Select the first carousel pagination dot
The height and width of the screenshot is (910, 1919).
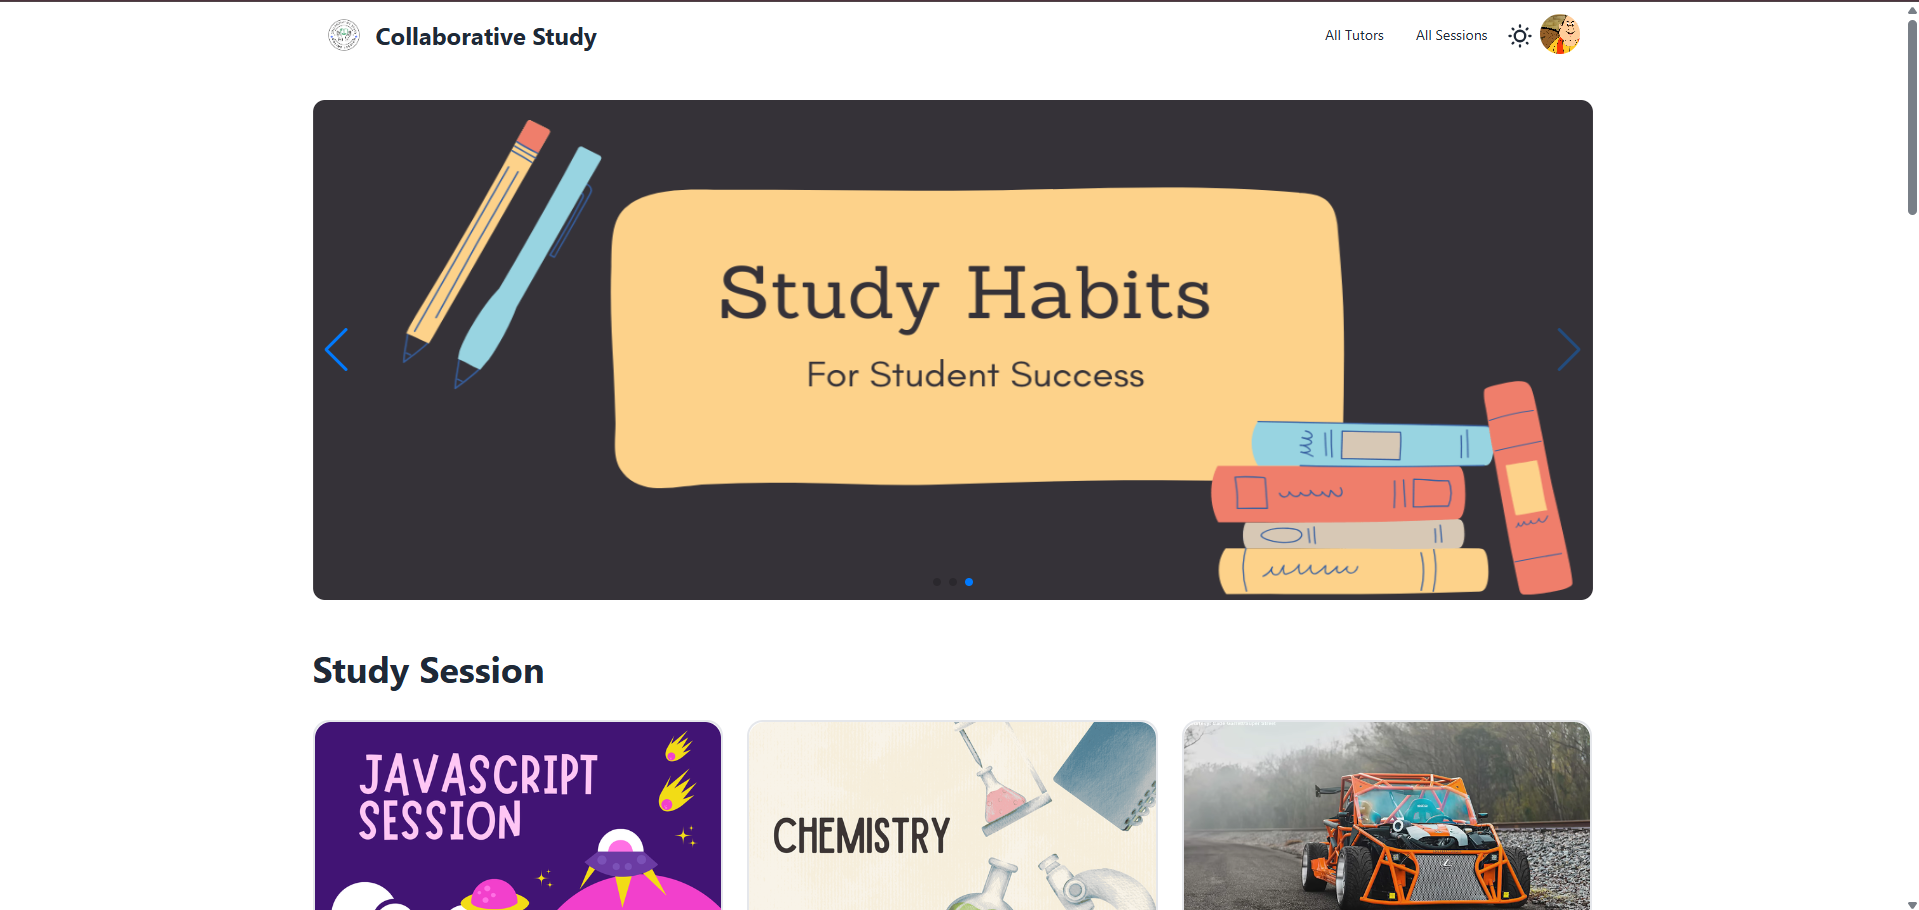click(936, 582)
